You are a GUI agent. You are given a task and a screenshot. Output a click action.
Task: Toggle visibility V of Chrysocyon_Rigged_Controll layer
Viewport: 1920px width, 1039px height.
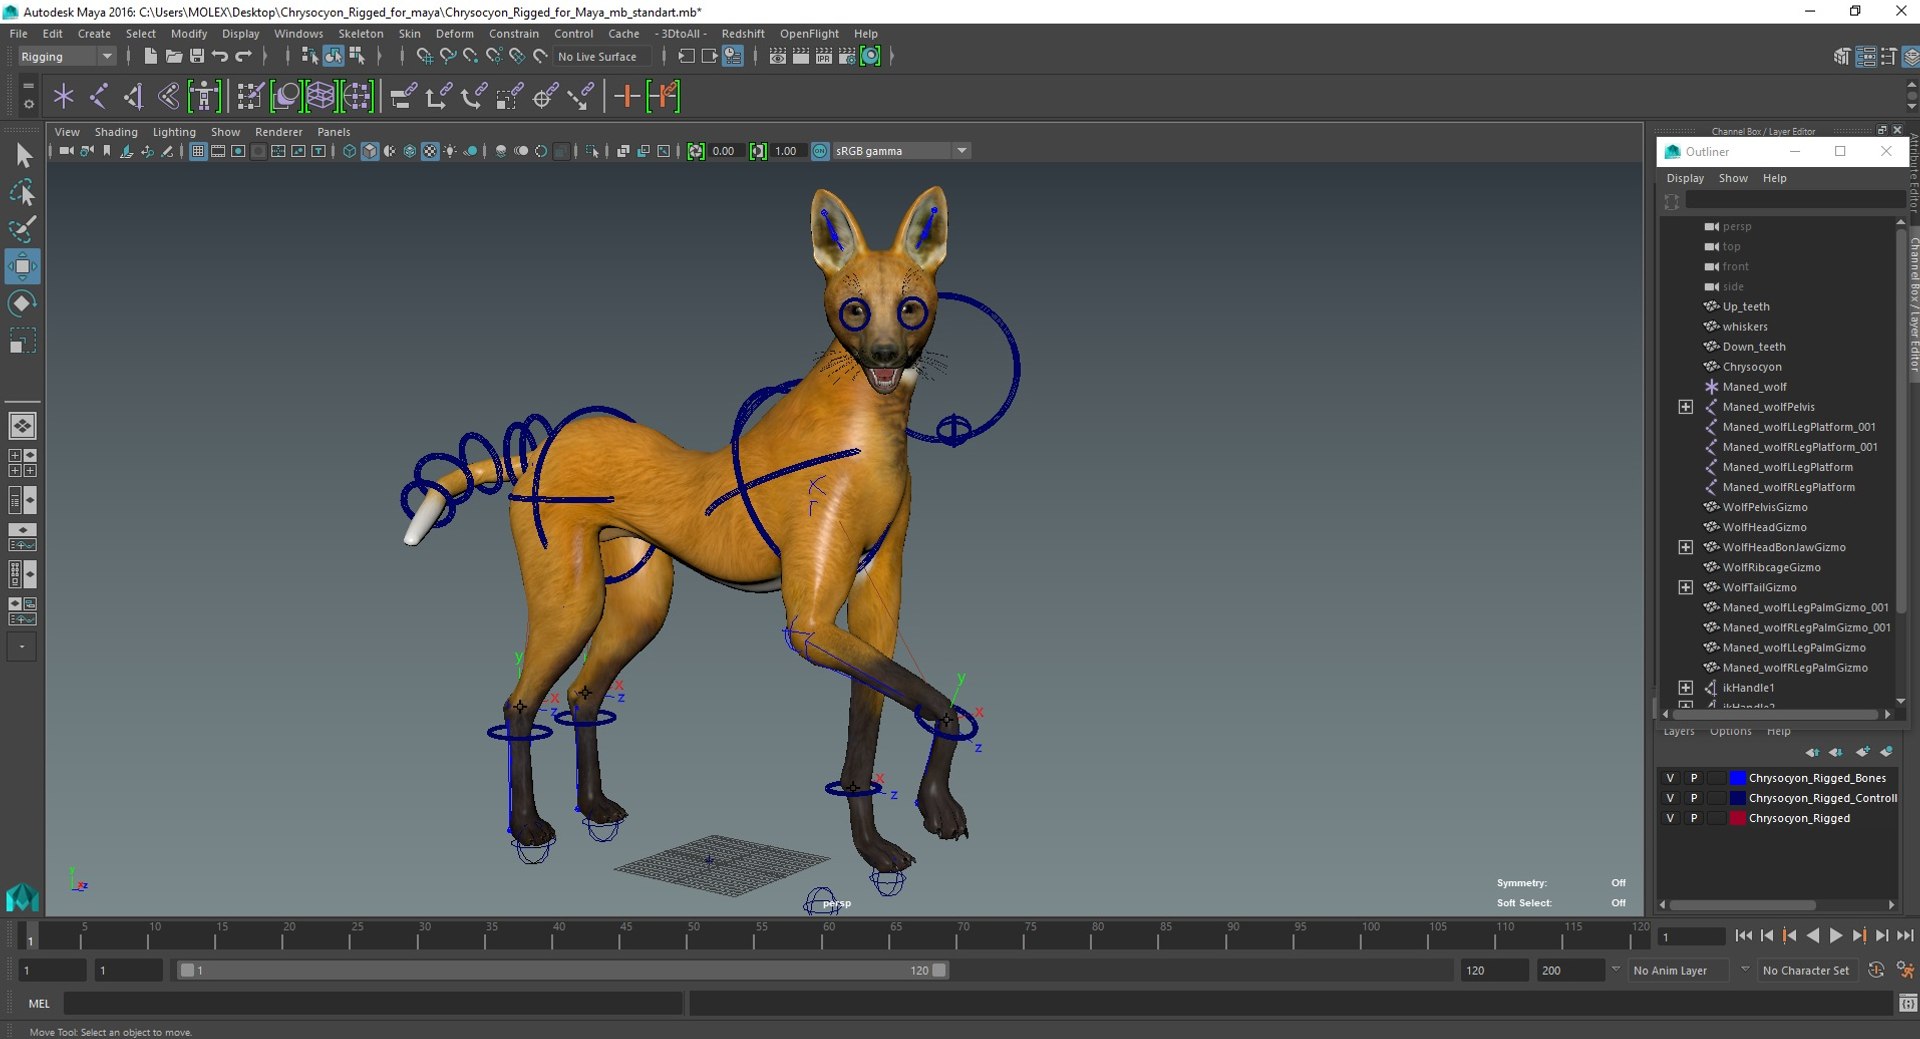pyautogui.click(x=1669, y=798)
